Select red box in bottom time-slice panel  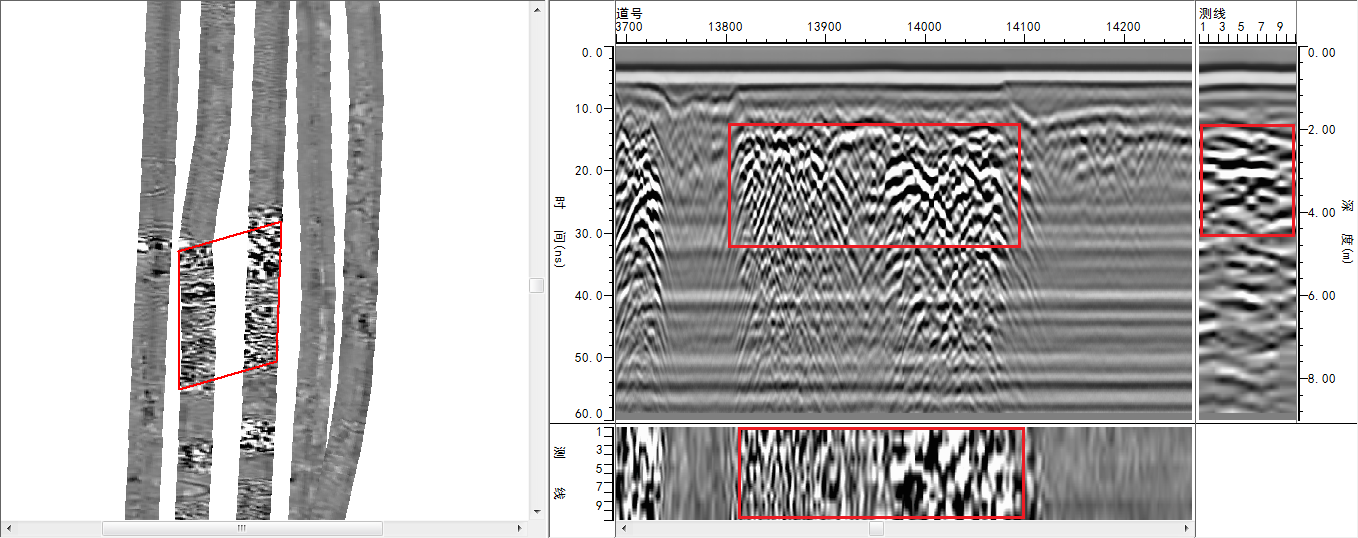point(881,473)
